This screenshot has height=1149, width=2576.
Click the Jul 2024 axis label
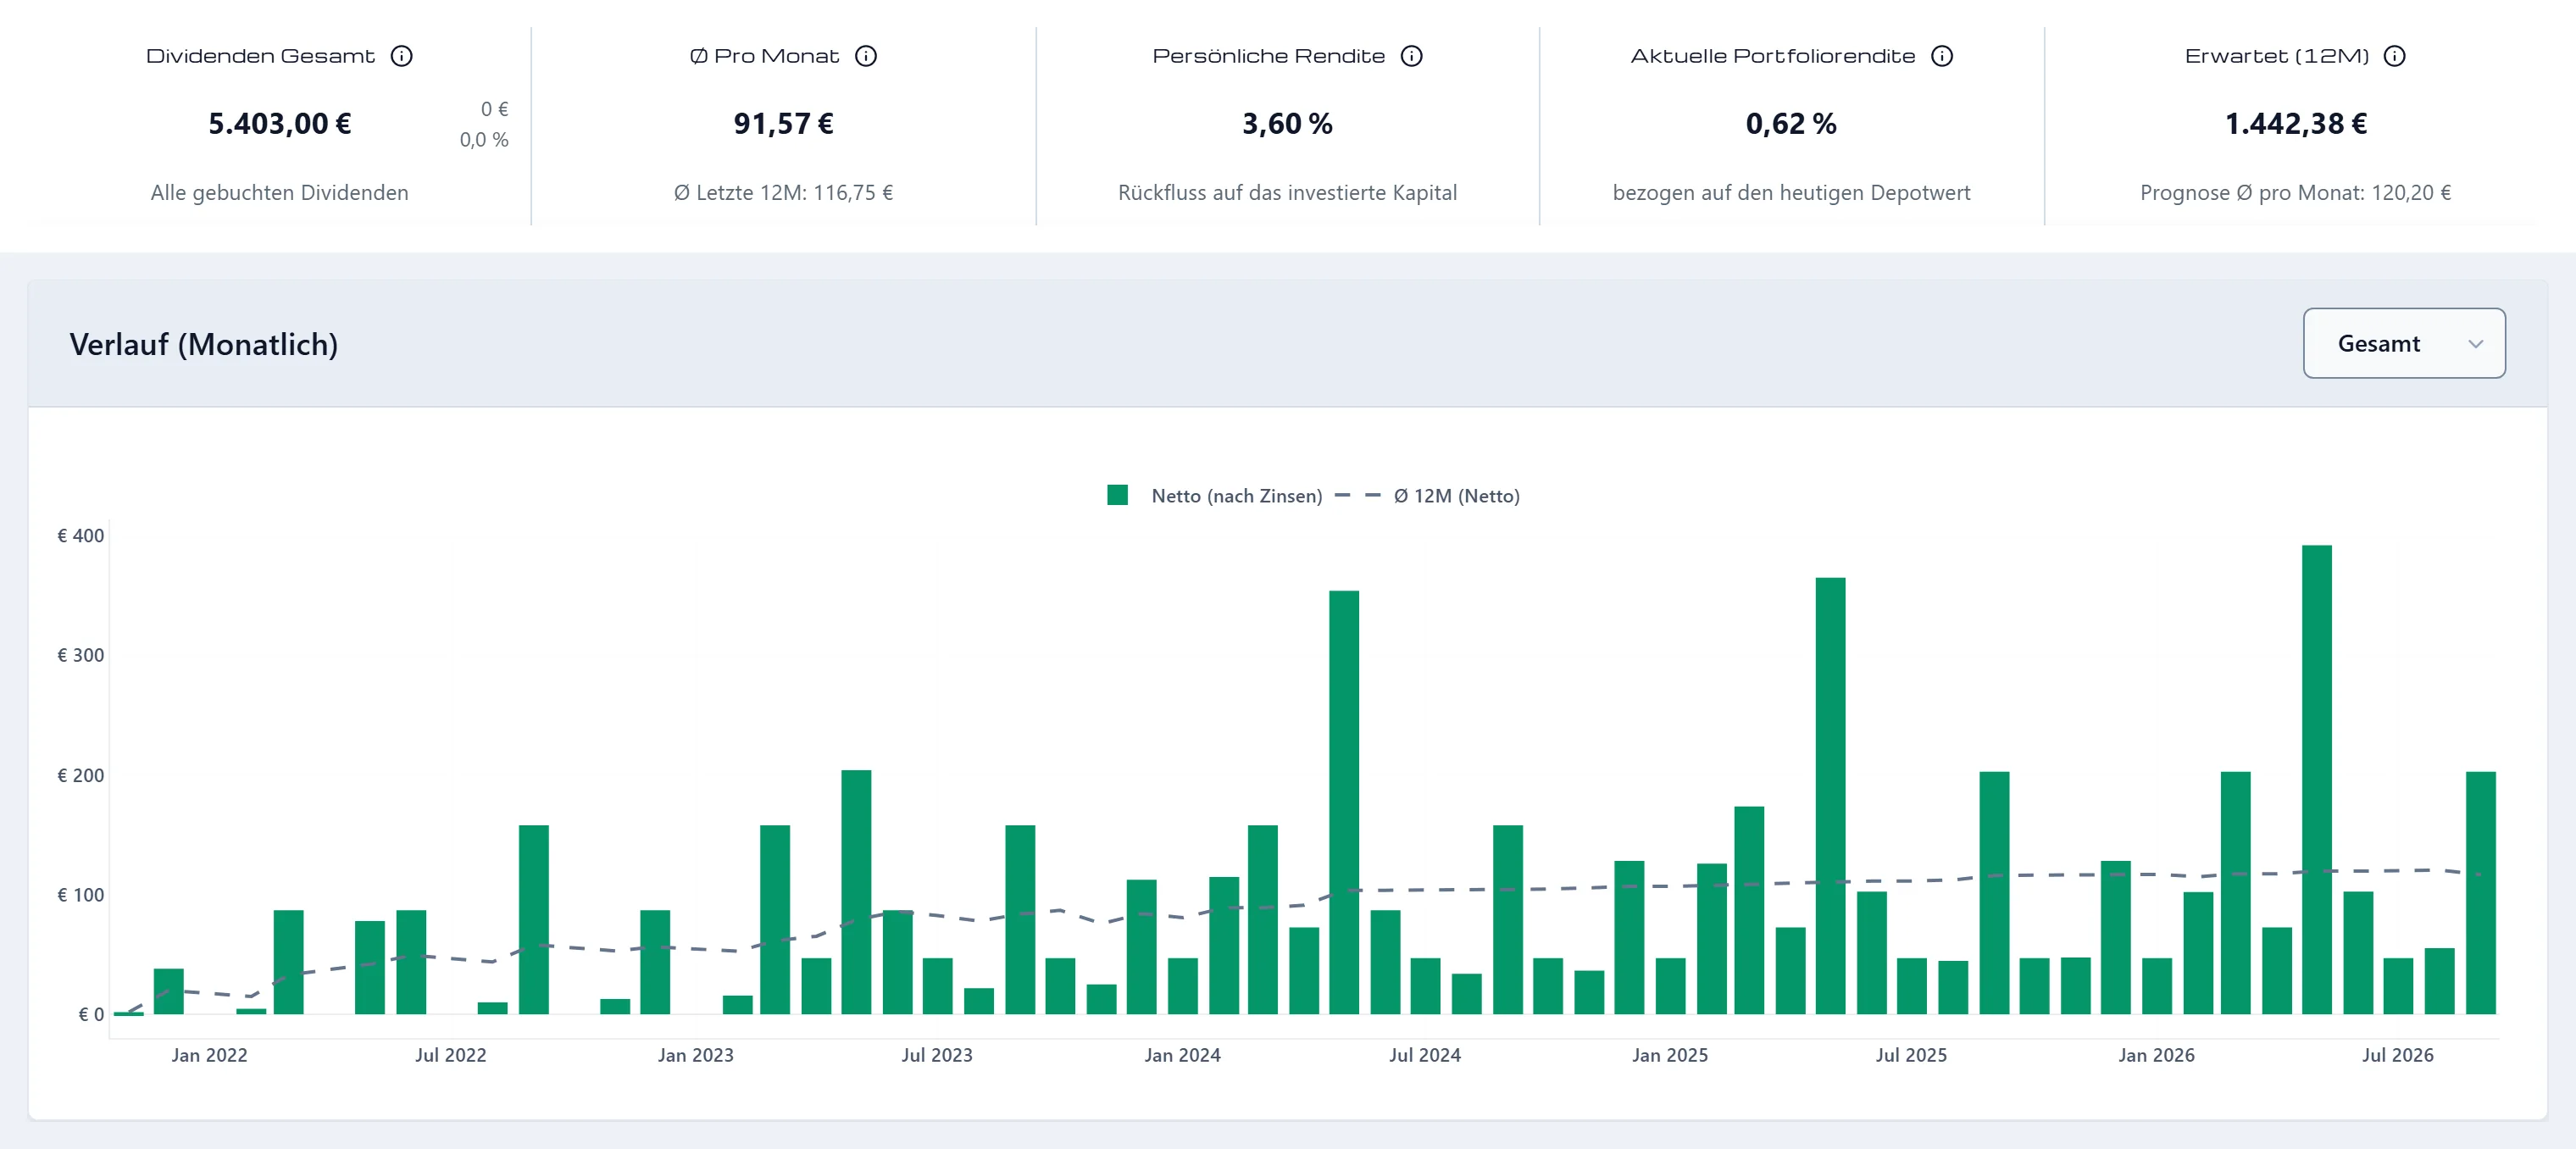[x=1425, y=1055]
